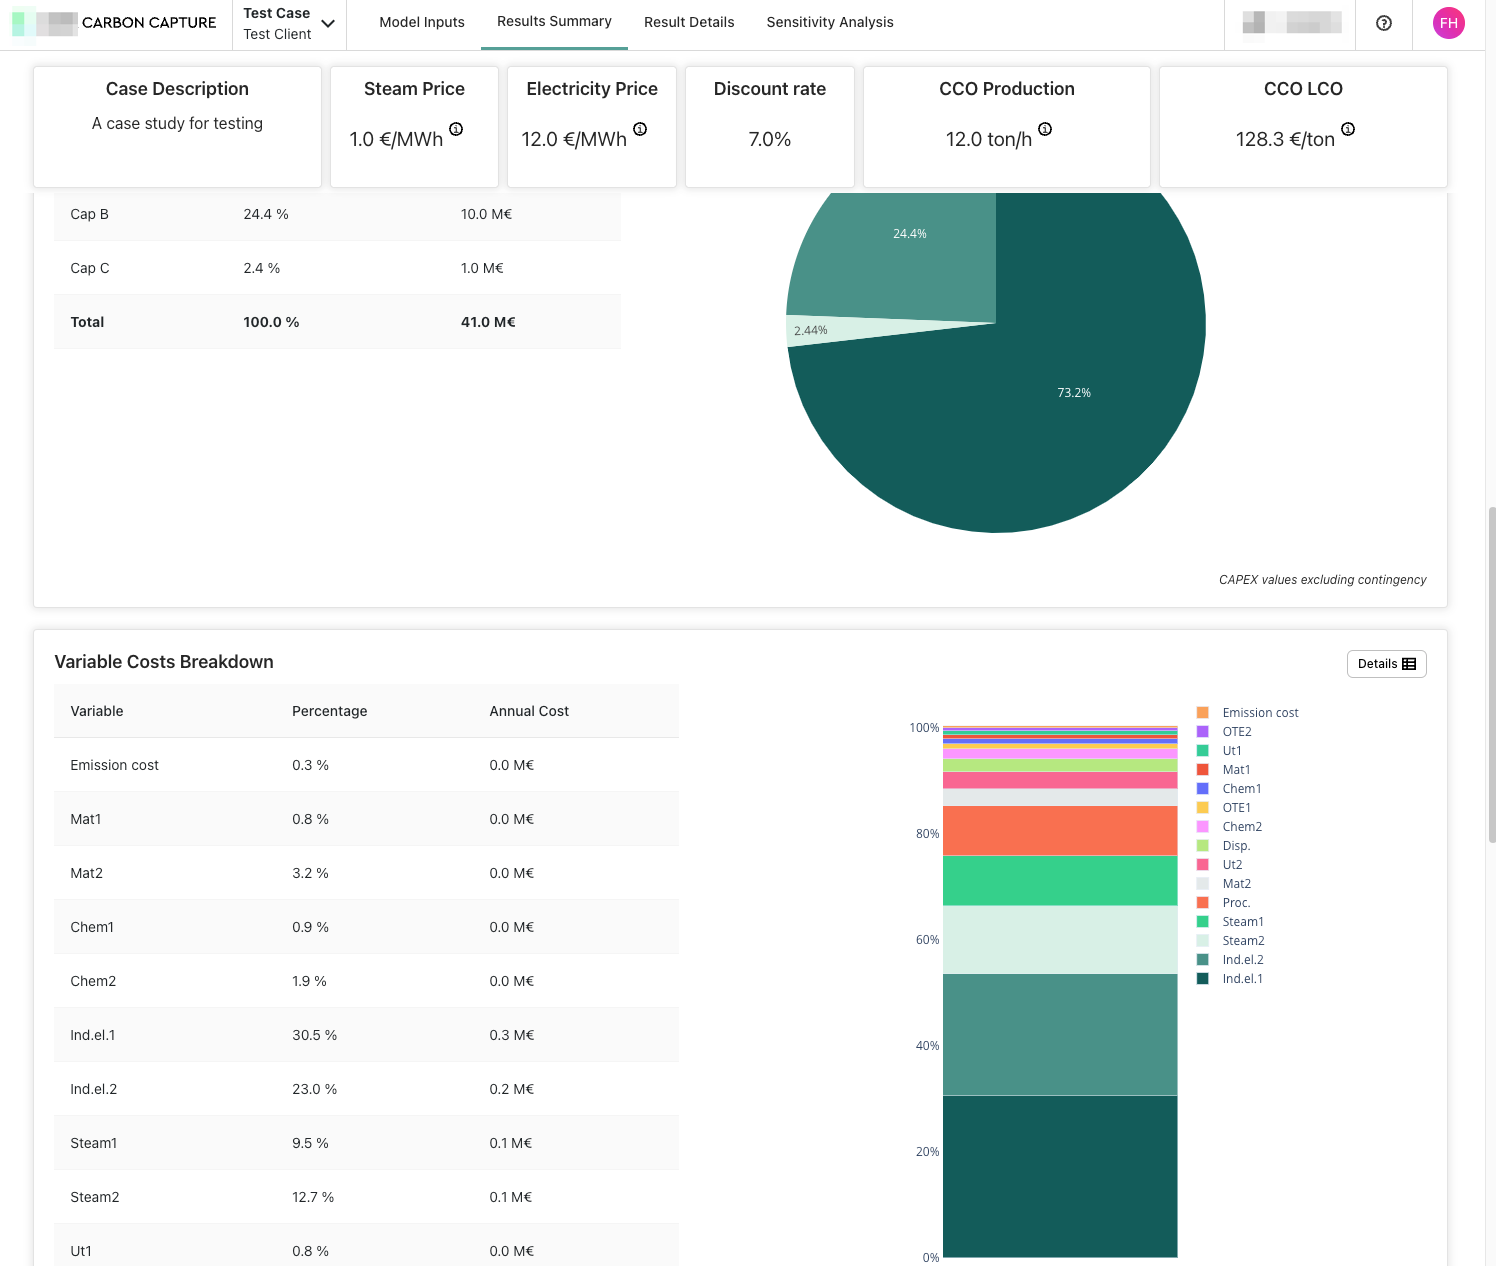Click the Carbon Capture logo

coord(114,23)
